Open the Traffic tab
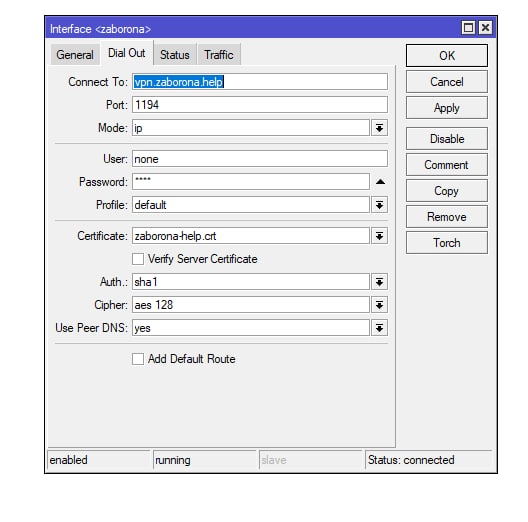This screenshot has width=528, height=522. [x=219, y=55]
